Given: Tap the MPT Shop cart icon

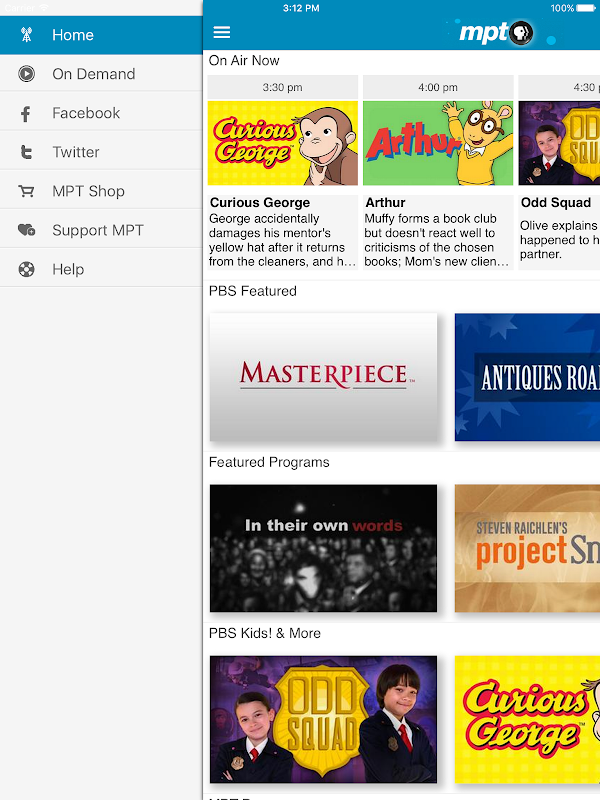Looking at the screenshot, I should pyautogui.click(x=27, y=192).
